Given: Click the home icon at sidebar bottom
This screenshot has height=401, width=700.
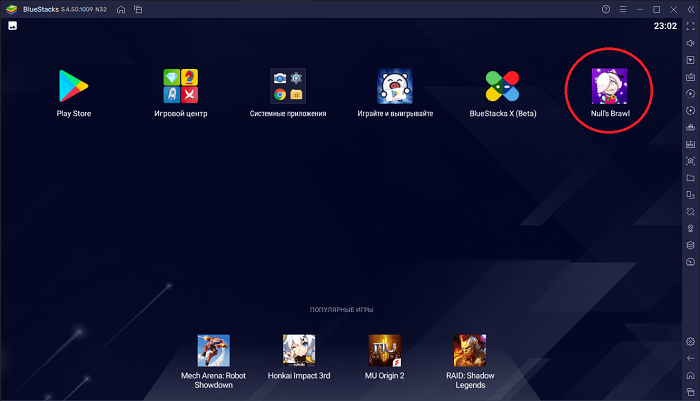Looking at the screenshot, I should [691, 375].
